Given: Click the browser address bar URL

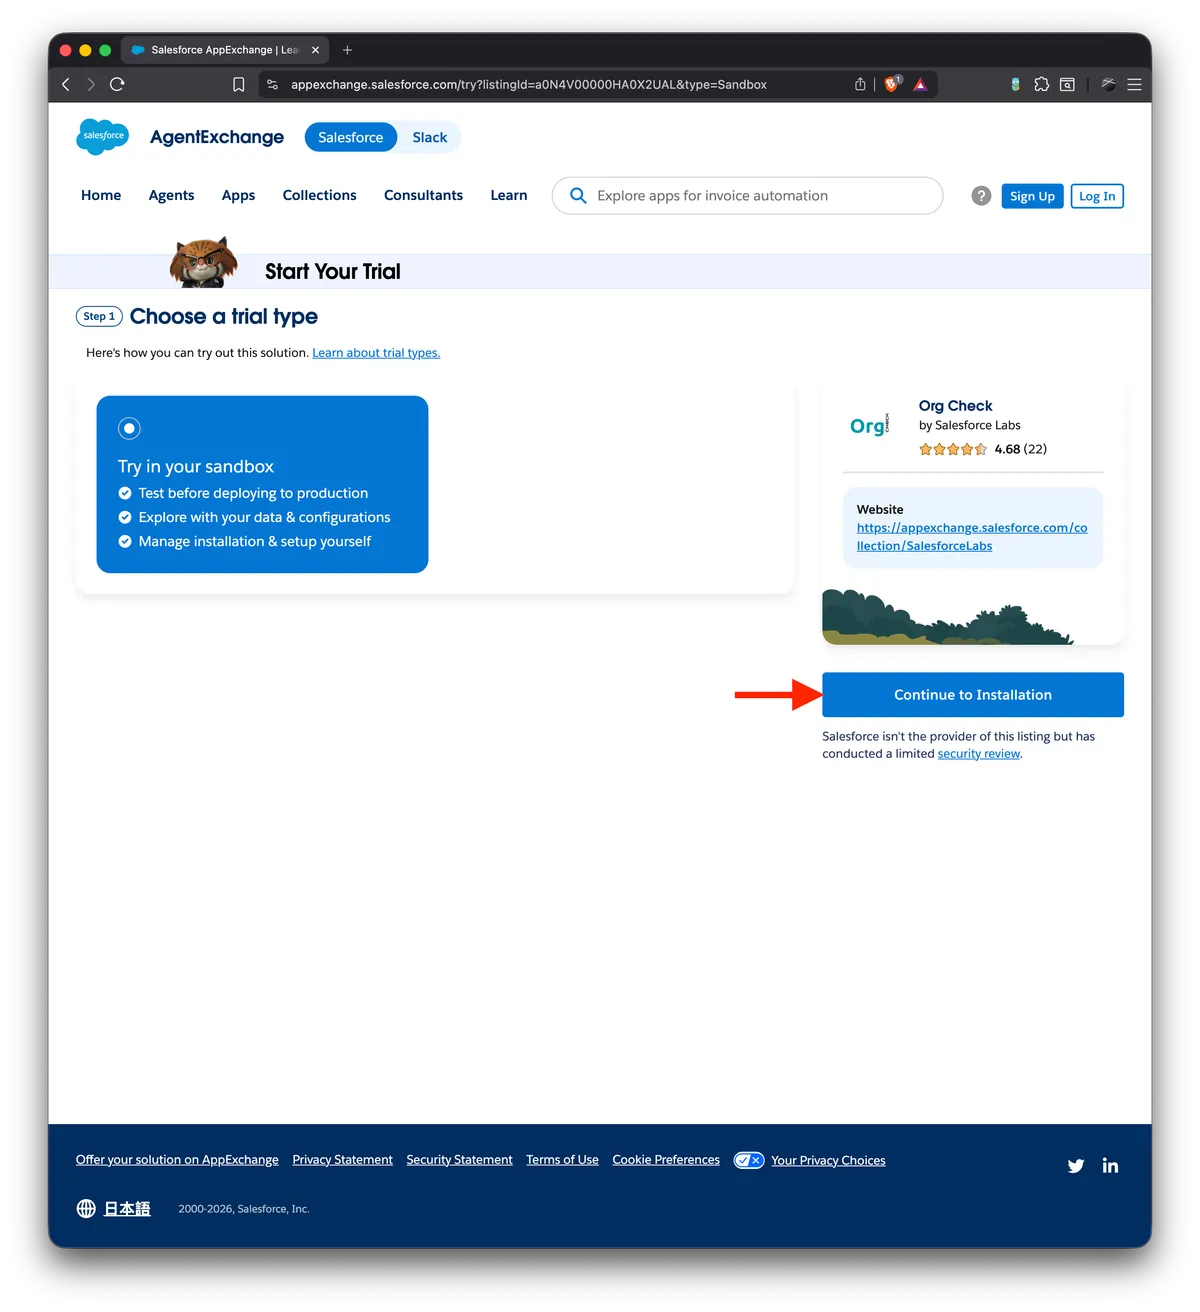Looking at the screenshot, I should (529, 85).
